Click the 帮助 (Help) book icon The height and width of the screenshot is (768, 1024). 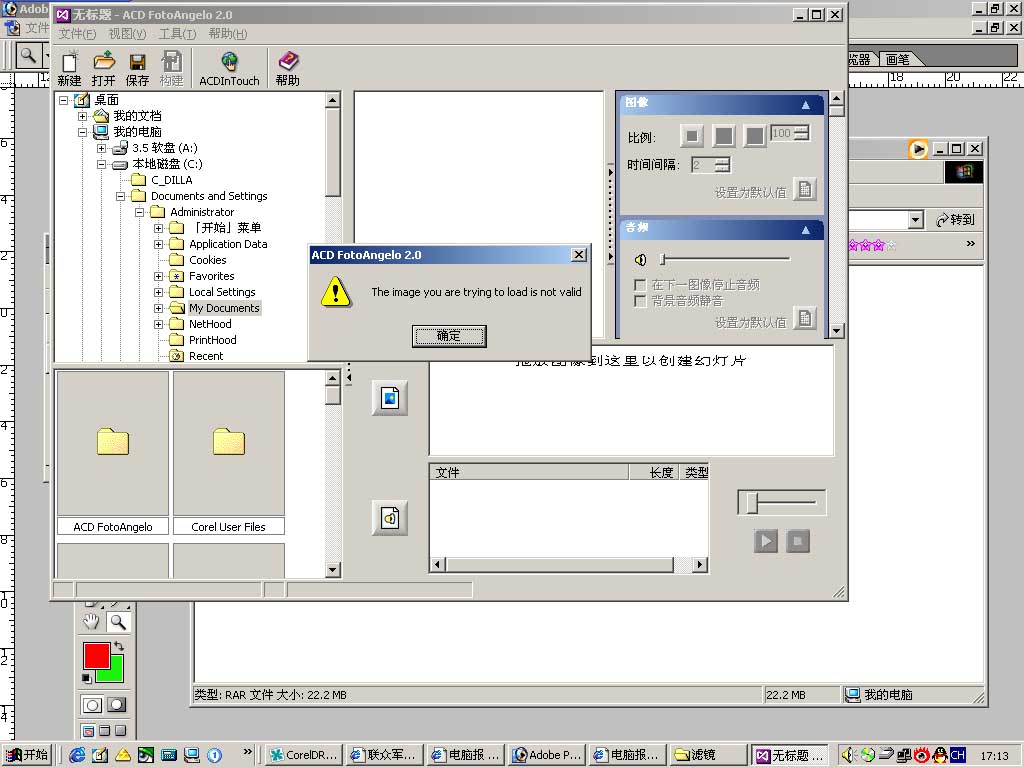point(287,68)
